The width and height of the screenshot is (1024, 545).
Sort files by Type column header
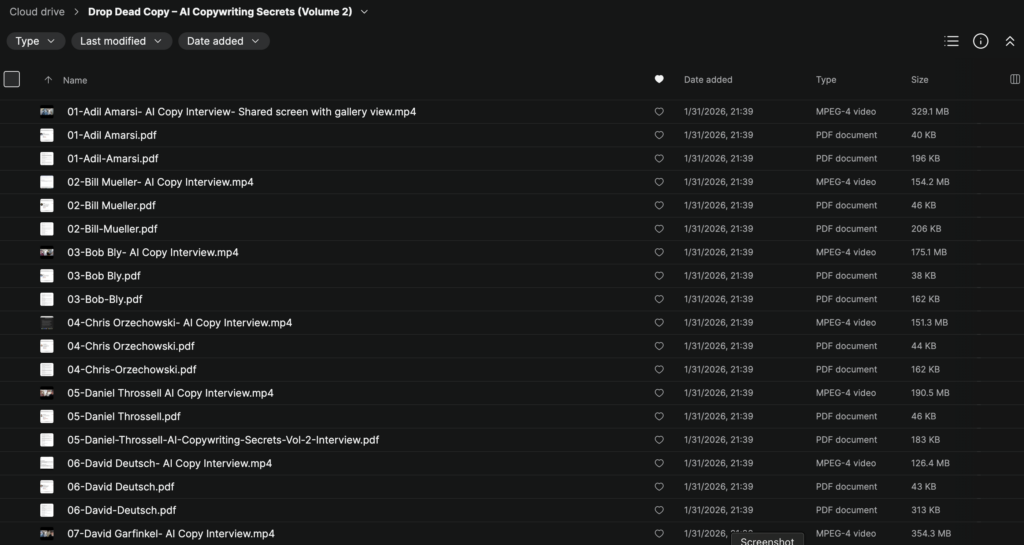point(826,80)
